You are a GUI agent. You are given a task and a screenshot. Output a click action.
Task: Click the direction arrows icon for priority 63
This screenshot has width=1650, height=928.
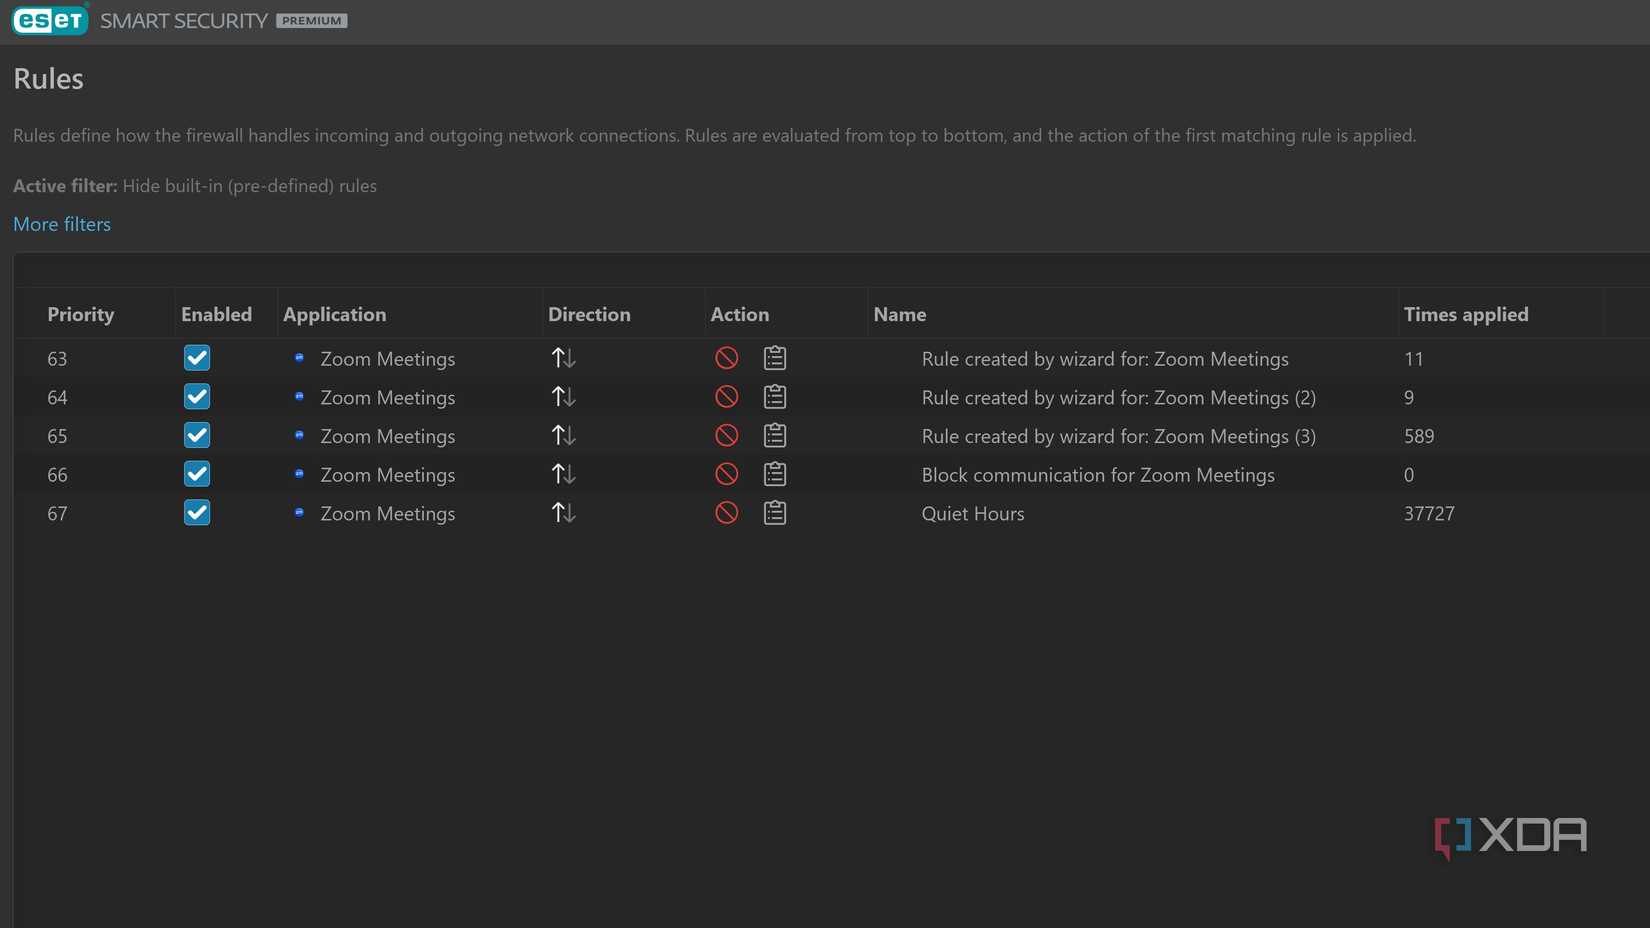563,357
